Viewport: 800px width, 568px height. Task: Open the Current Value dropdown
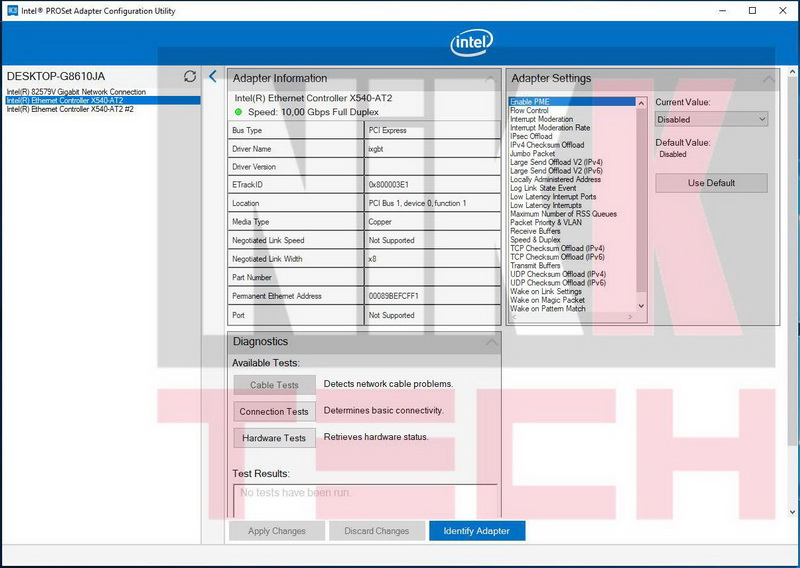[711, 119]
